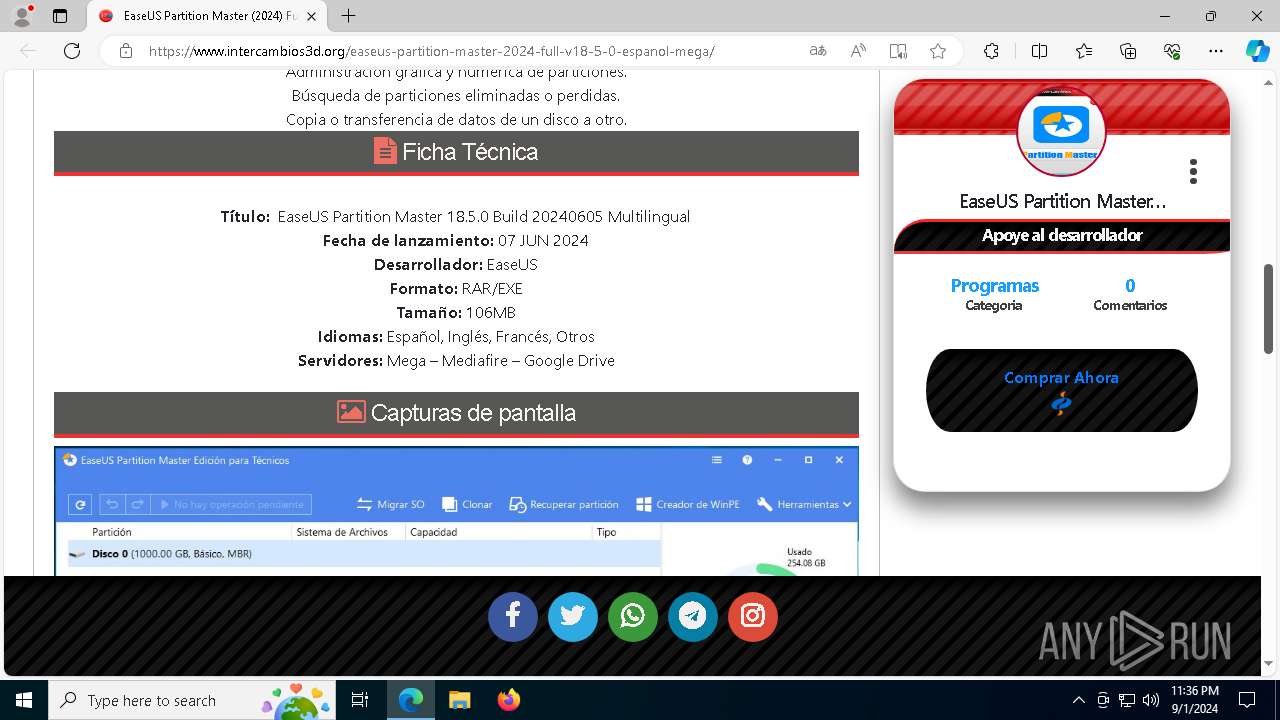
Task: Open the Windows Start menu
Action: click(x=24, y=700)
